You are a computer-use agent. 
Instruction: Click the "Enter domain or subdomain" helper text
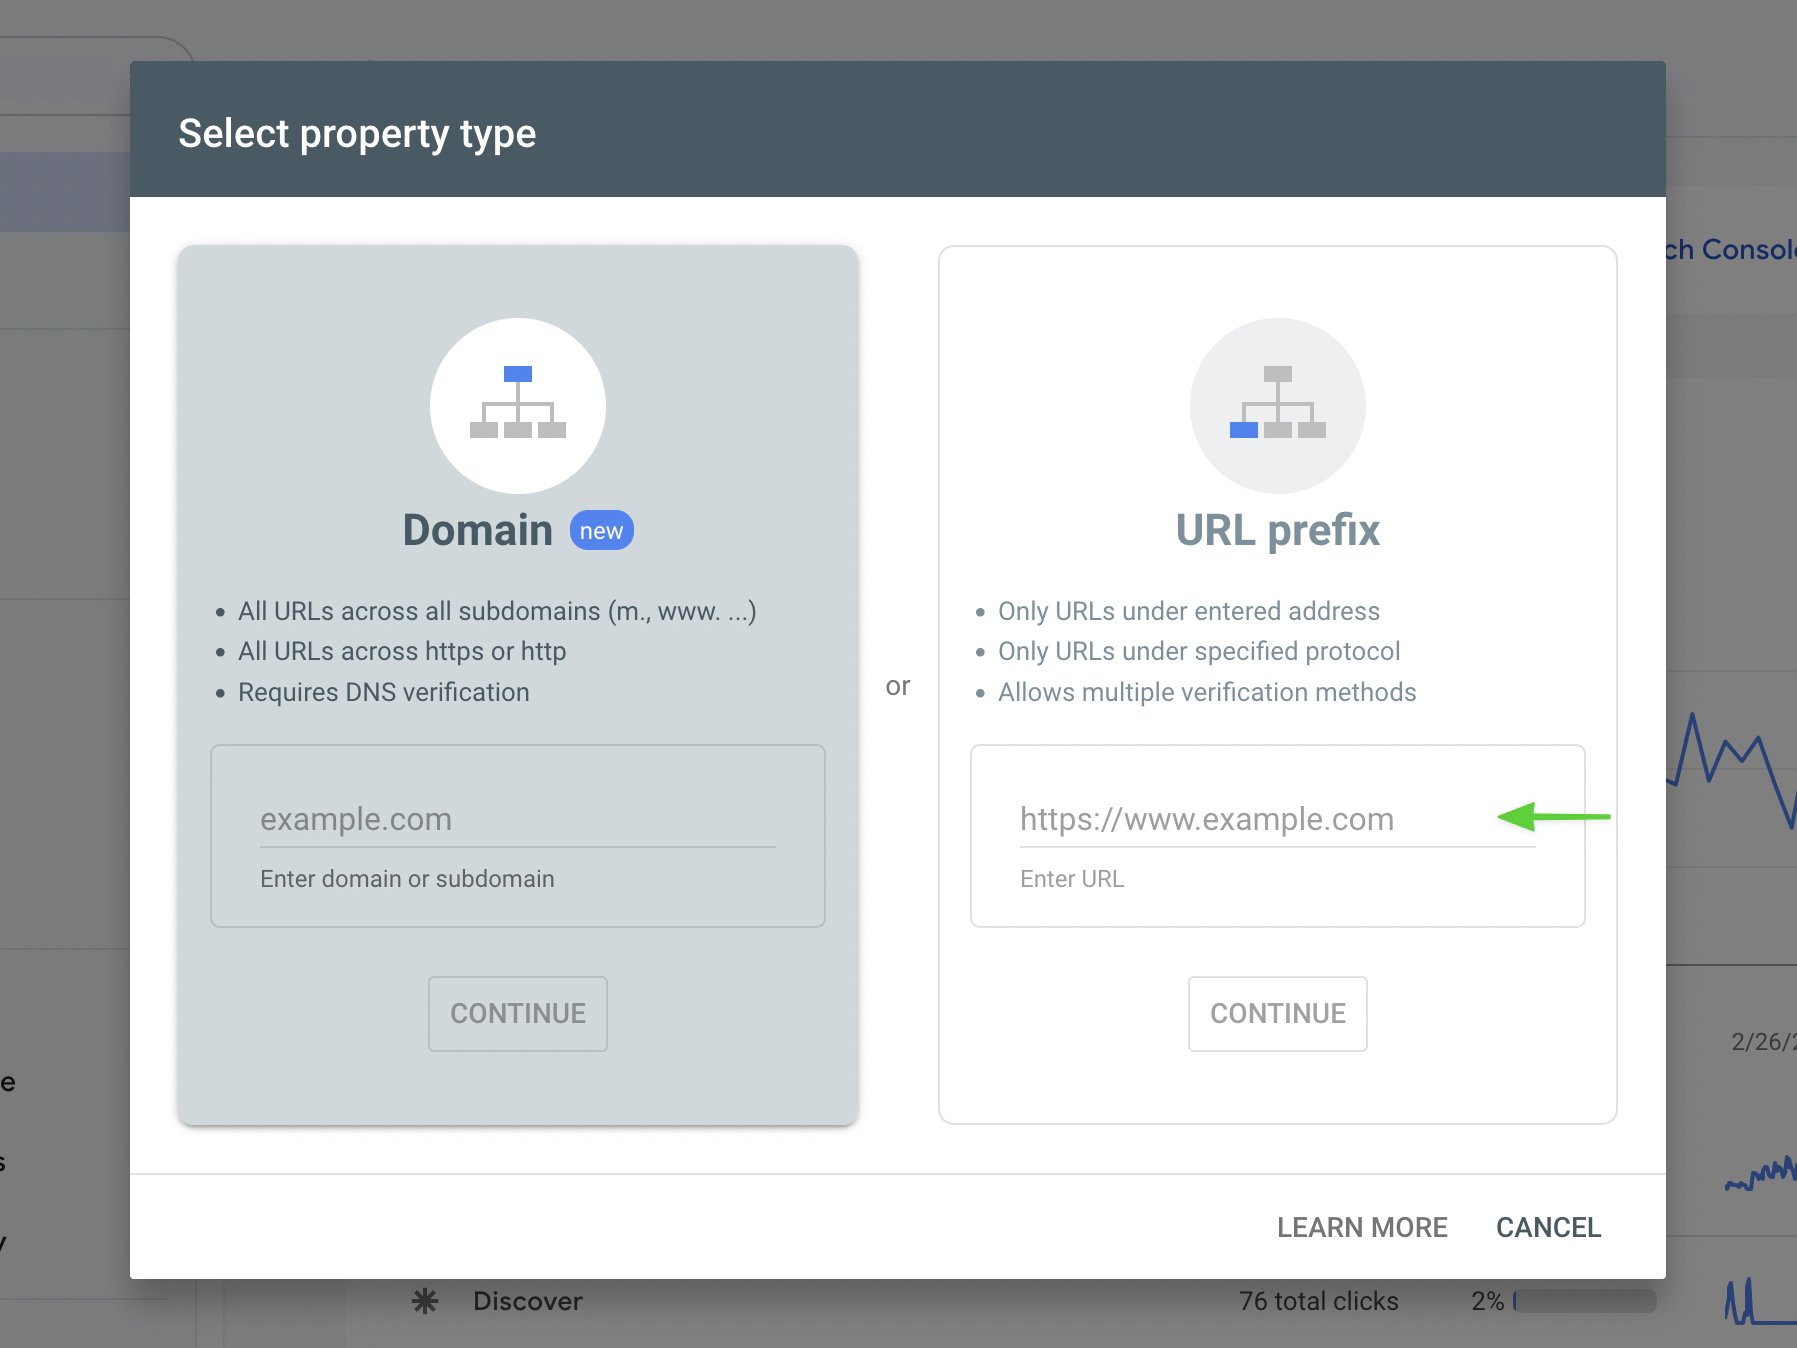pyautogui.click(x=407, y=879)
